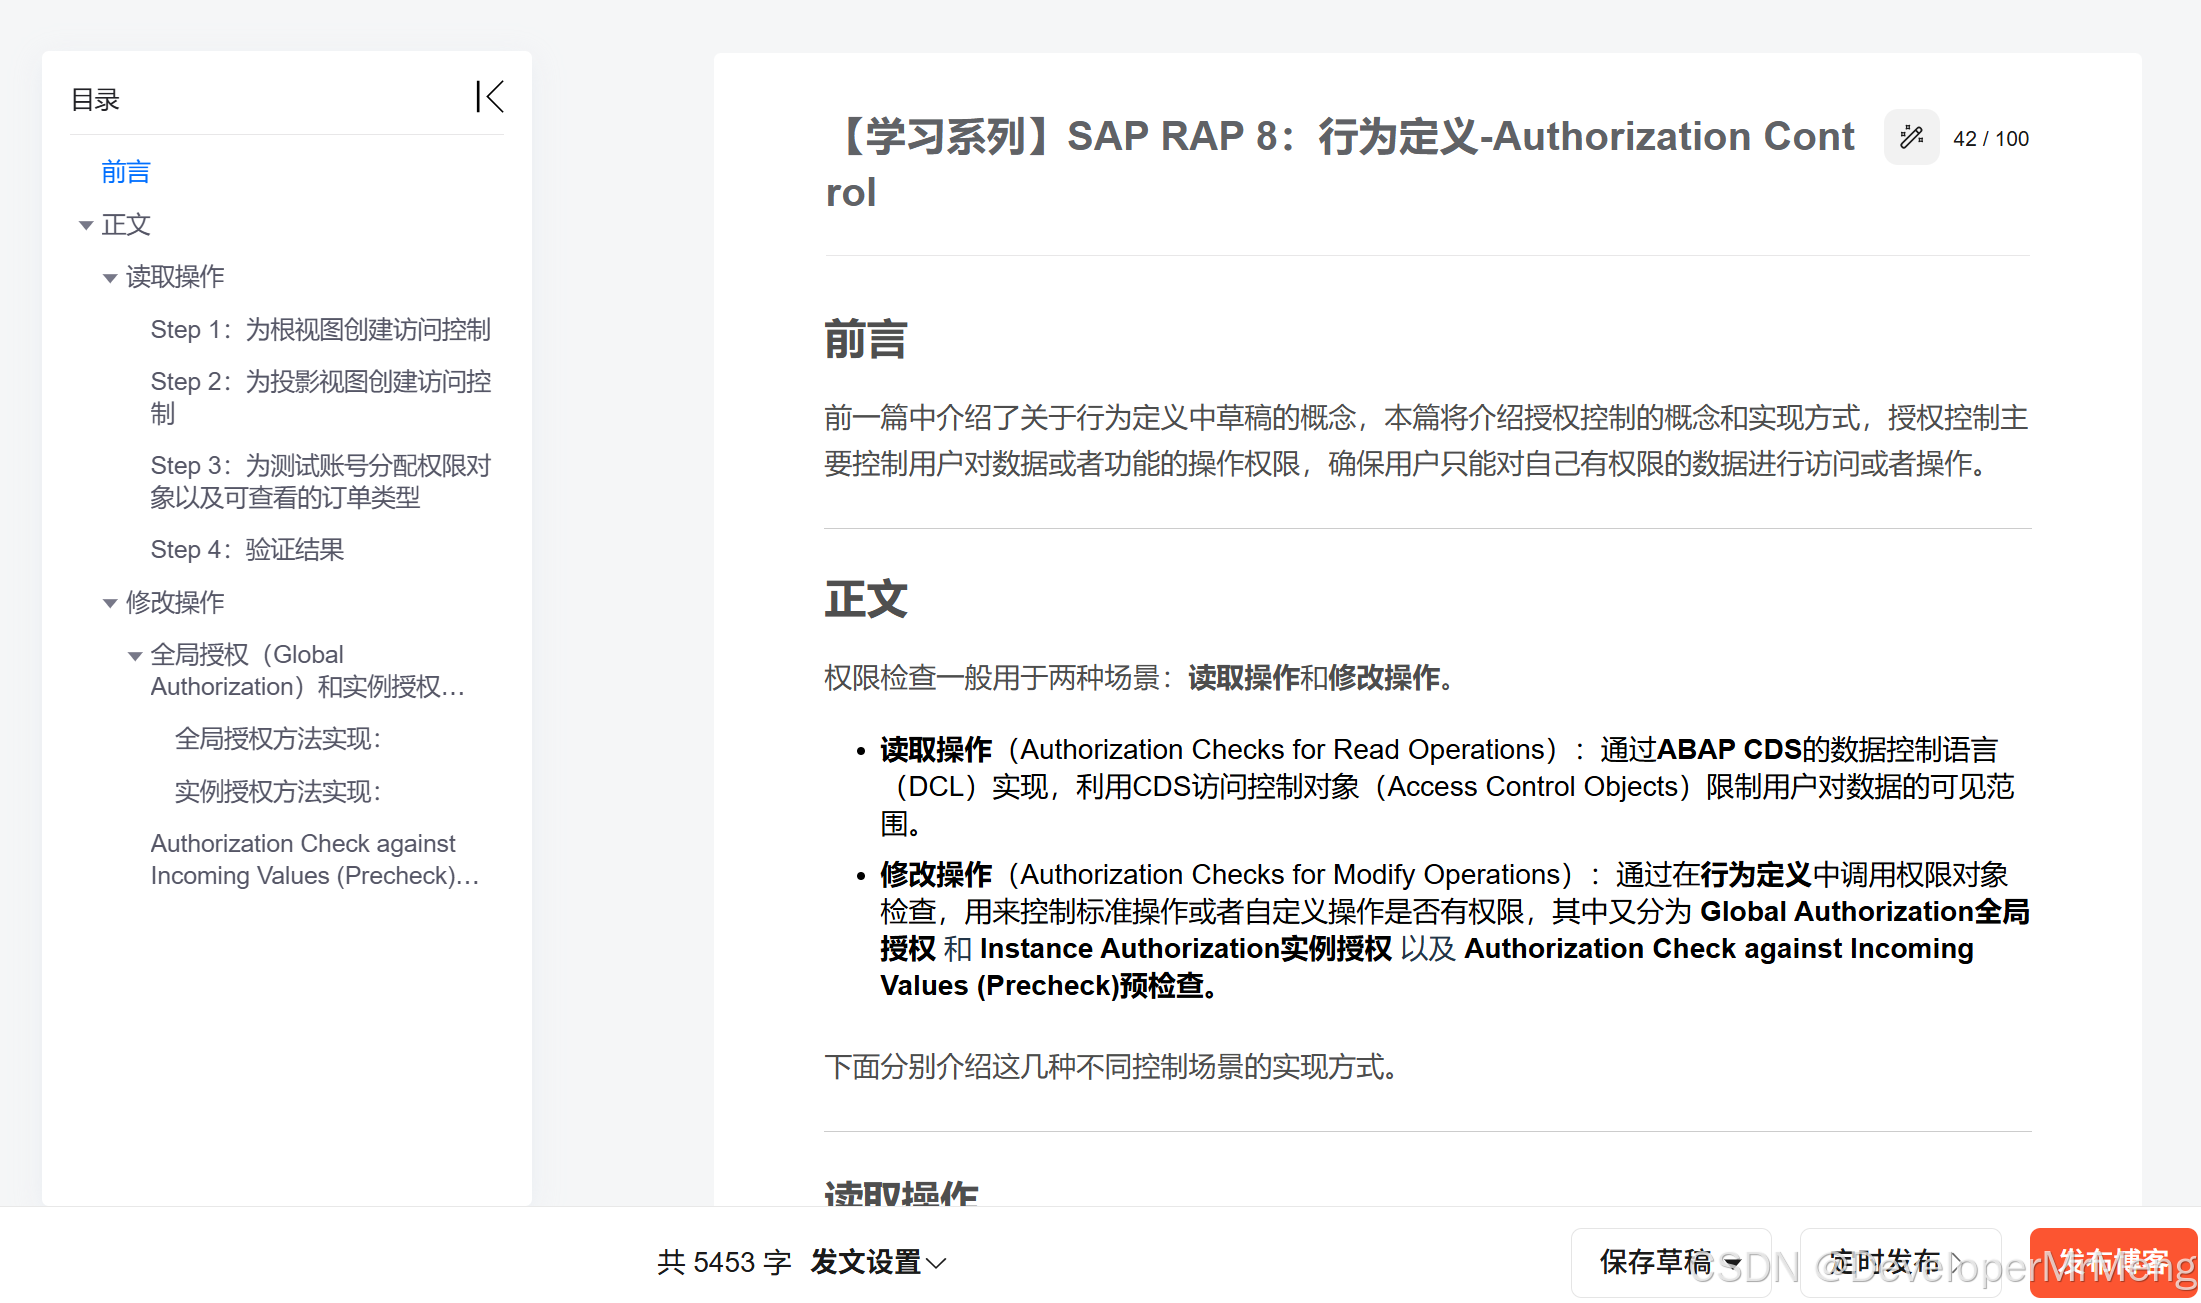Open the 发文设置 publish settings dropdown
The width and height of the screenshot is (2201, 1303).
878,1262
